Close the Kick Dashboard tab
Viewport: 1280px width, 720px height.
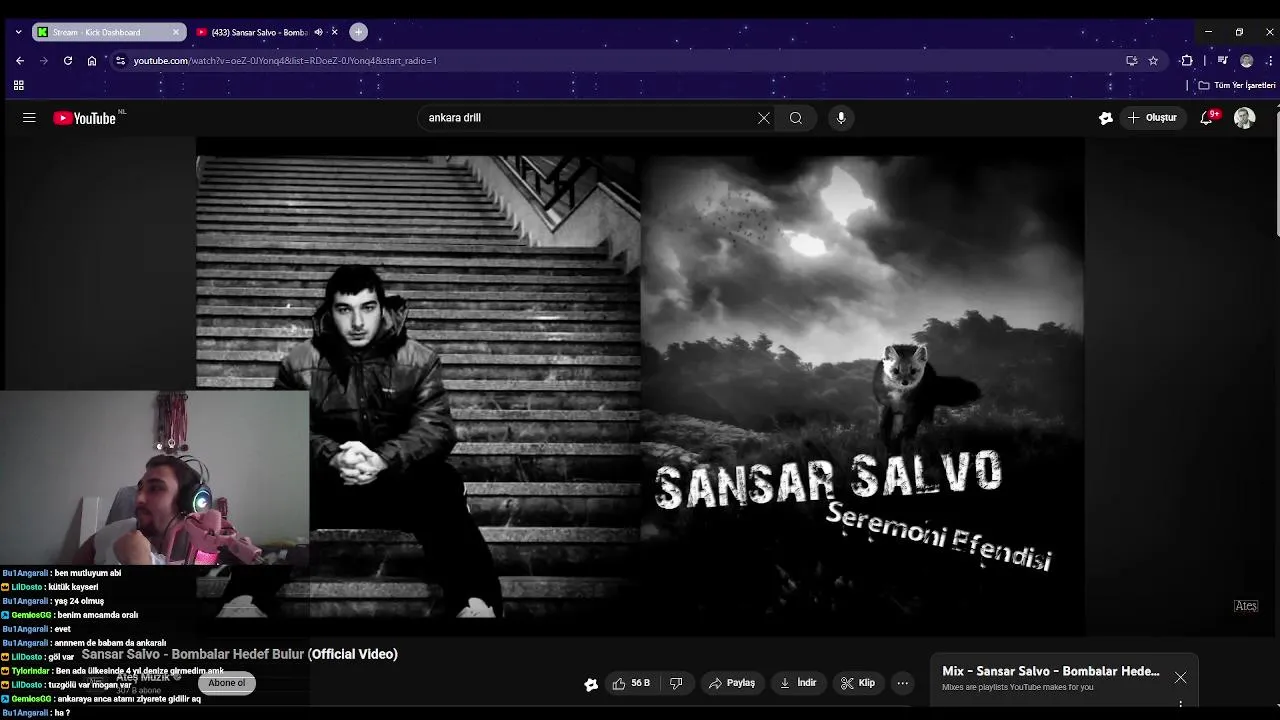(x=176, y=32)
